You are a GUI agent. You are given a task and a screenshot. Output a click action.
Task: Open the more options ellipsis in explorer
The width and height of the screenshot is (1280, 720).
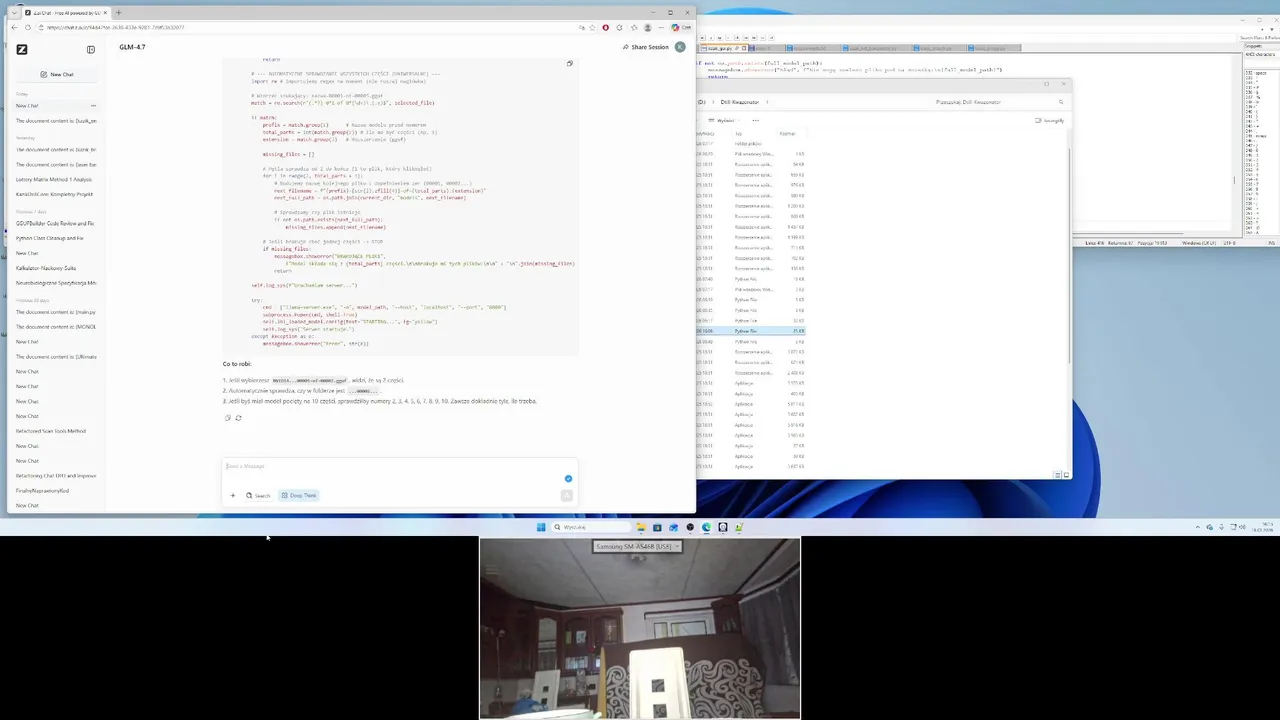(x=756, y=120)
